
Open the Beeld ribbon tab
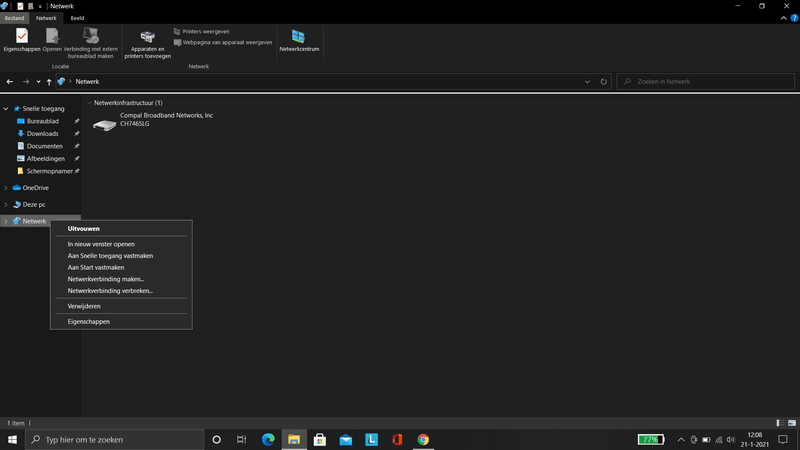(x=77, y=18)
